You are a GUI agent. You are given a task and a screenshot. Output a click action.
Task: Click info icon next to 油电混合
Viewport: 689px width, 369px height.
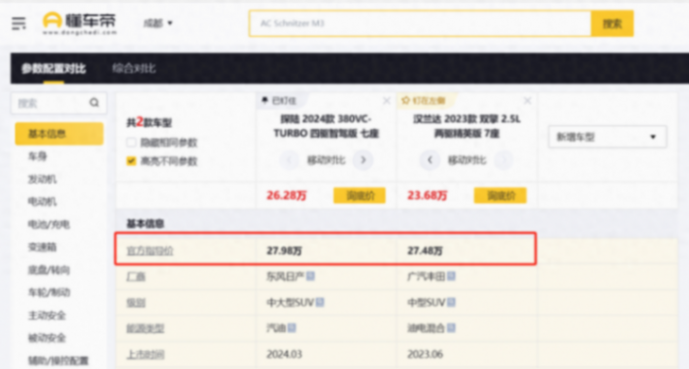(x=451, y=328)
